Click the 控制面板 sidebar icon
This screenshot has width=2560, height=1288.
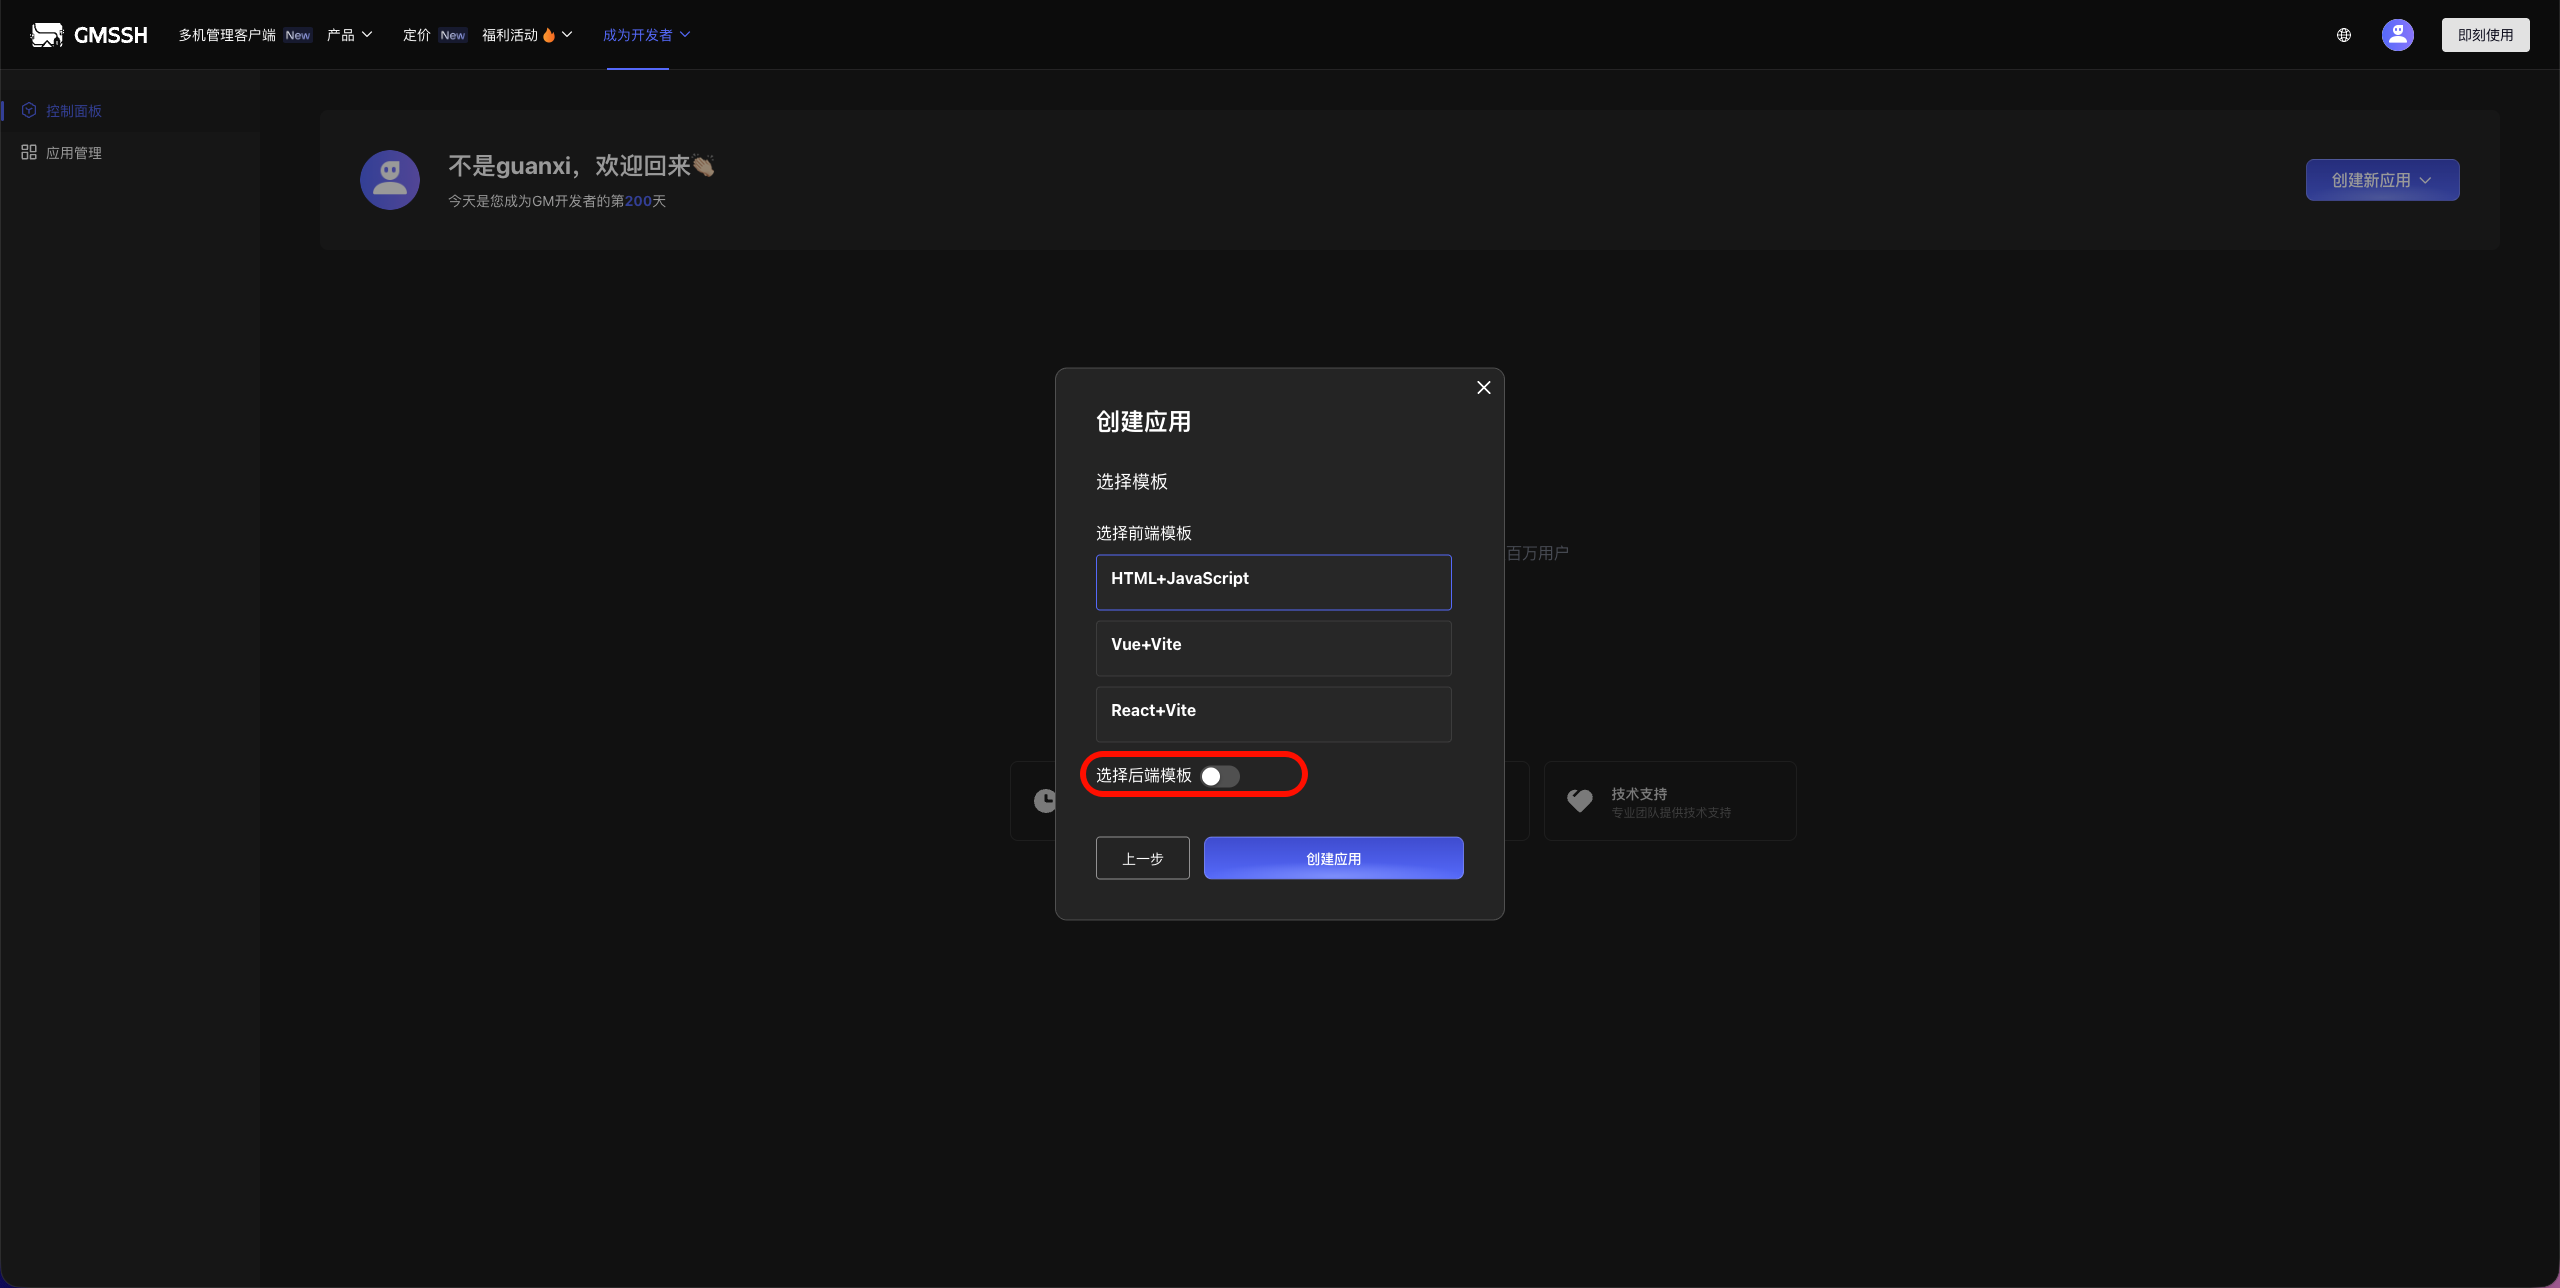click(x=29, y=111)
